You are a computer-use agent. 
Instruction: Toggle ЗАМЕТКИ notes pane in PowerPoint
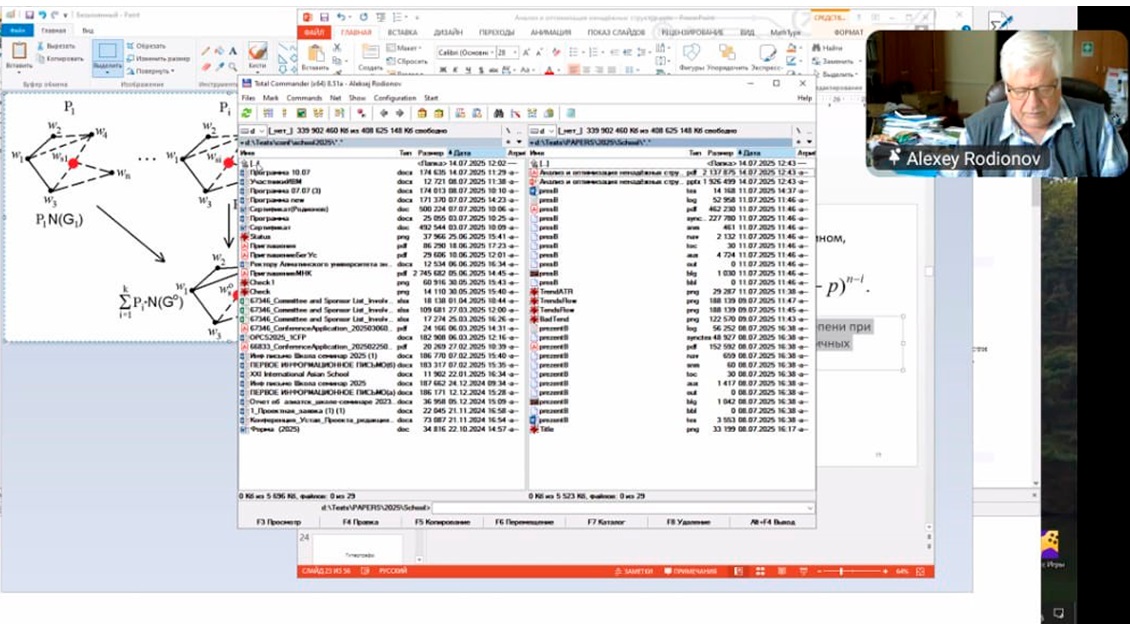(633, 572)
